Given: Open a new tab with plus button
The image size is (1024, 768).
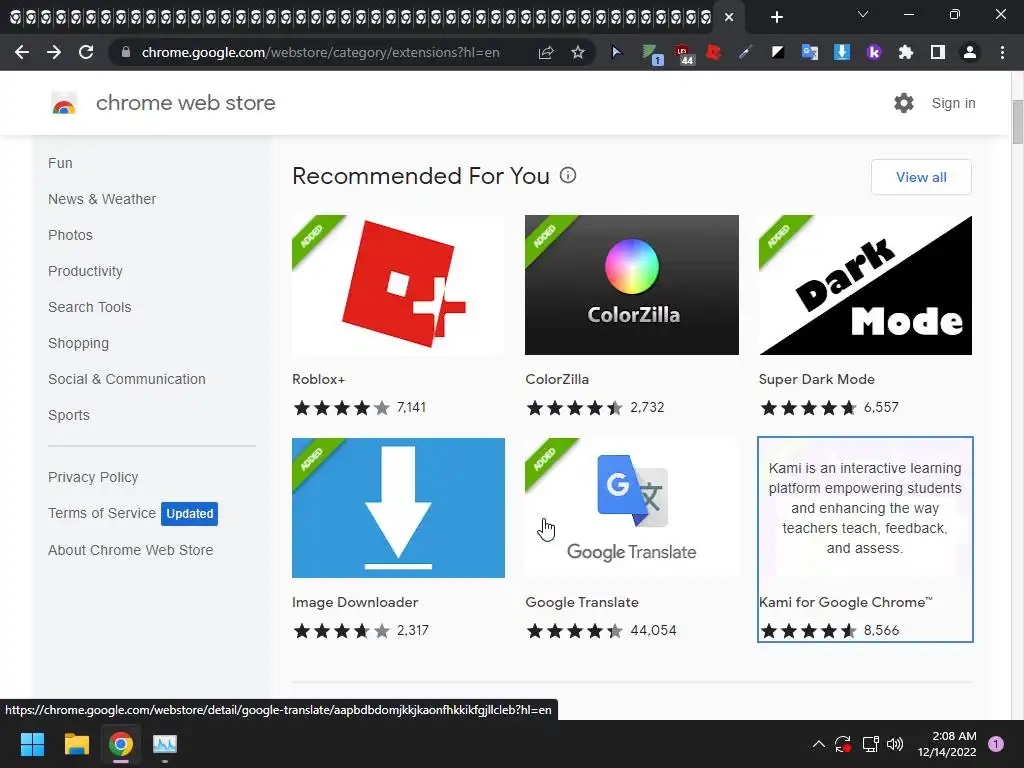Looking at the screenshot, I should tap(776, 17).
